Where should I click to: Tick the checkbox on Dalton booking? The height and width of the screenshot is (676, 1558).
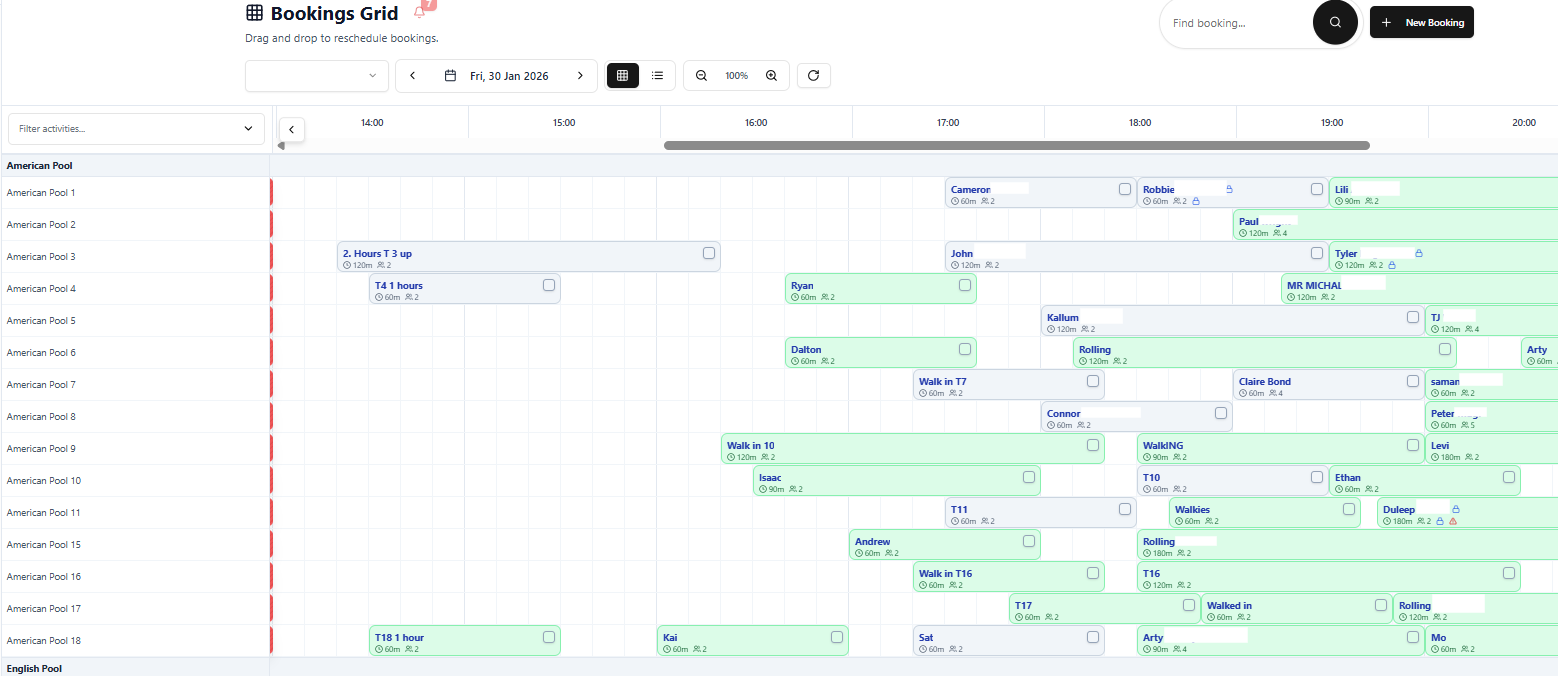[x=965, y=349]
